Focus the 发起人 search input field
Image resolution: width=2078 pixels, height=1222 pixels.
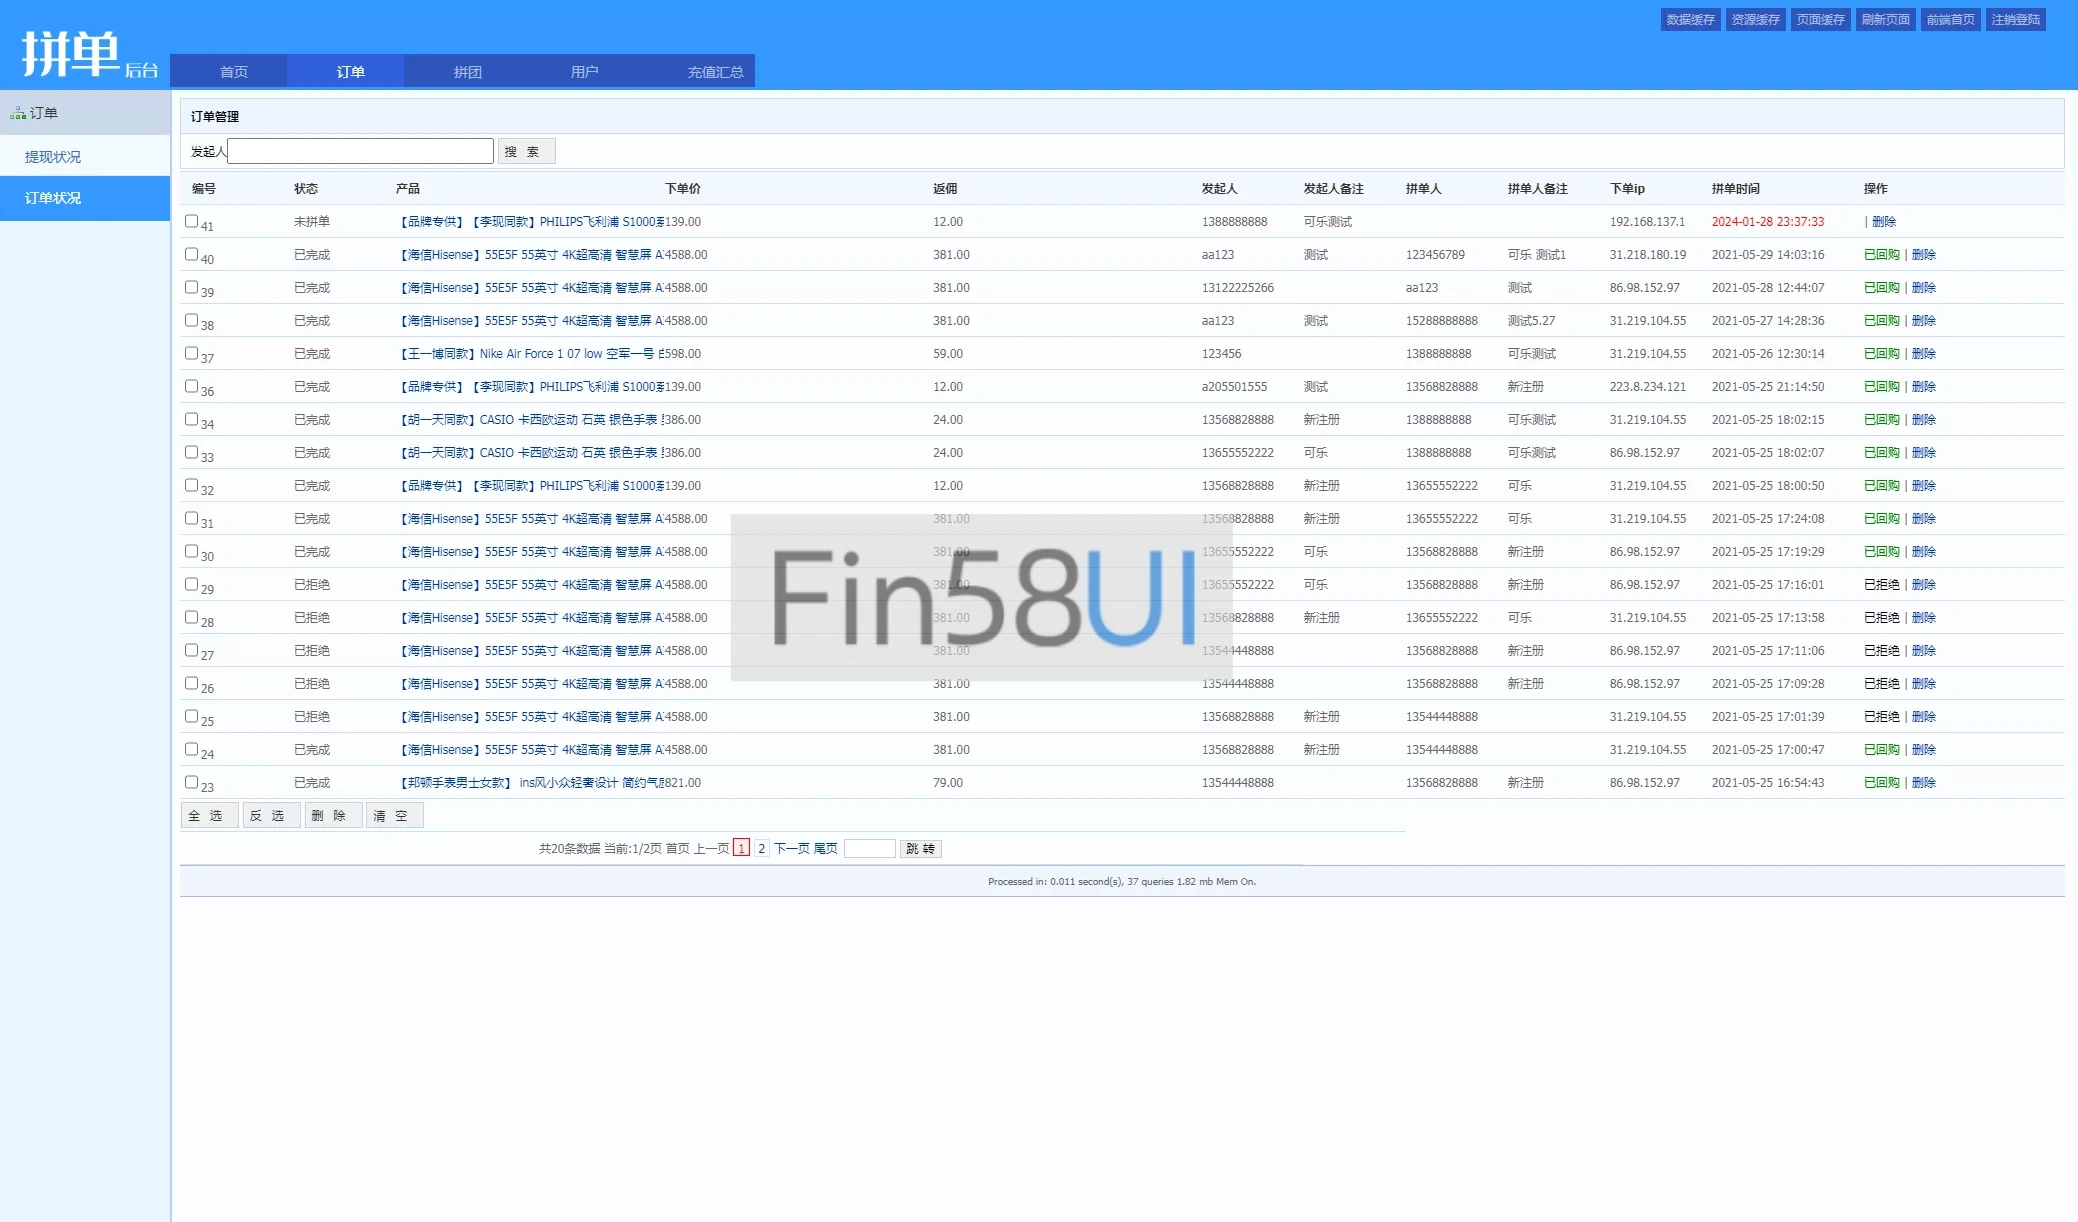pos(360,151)
